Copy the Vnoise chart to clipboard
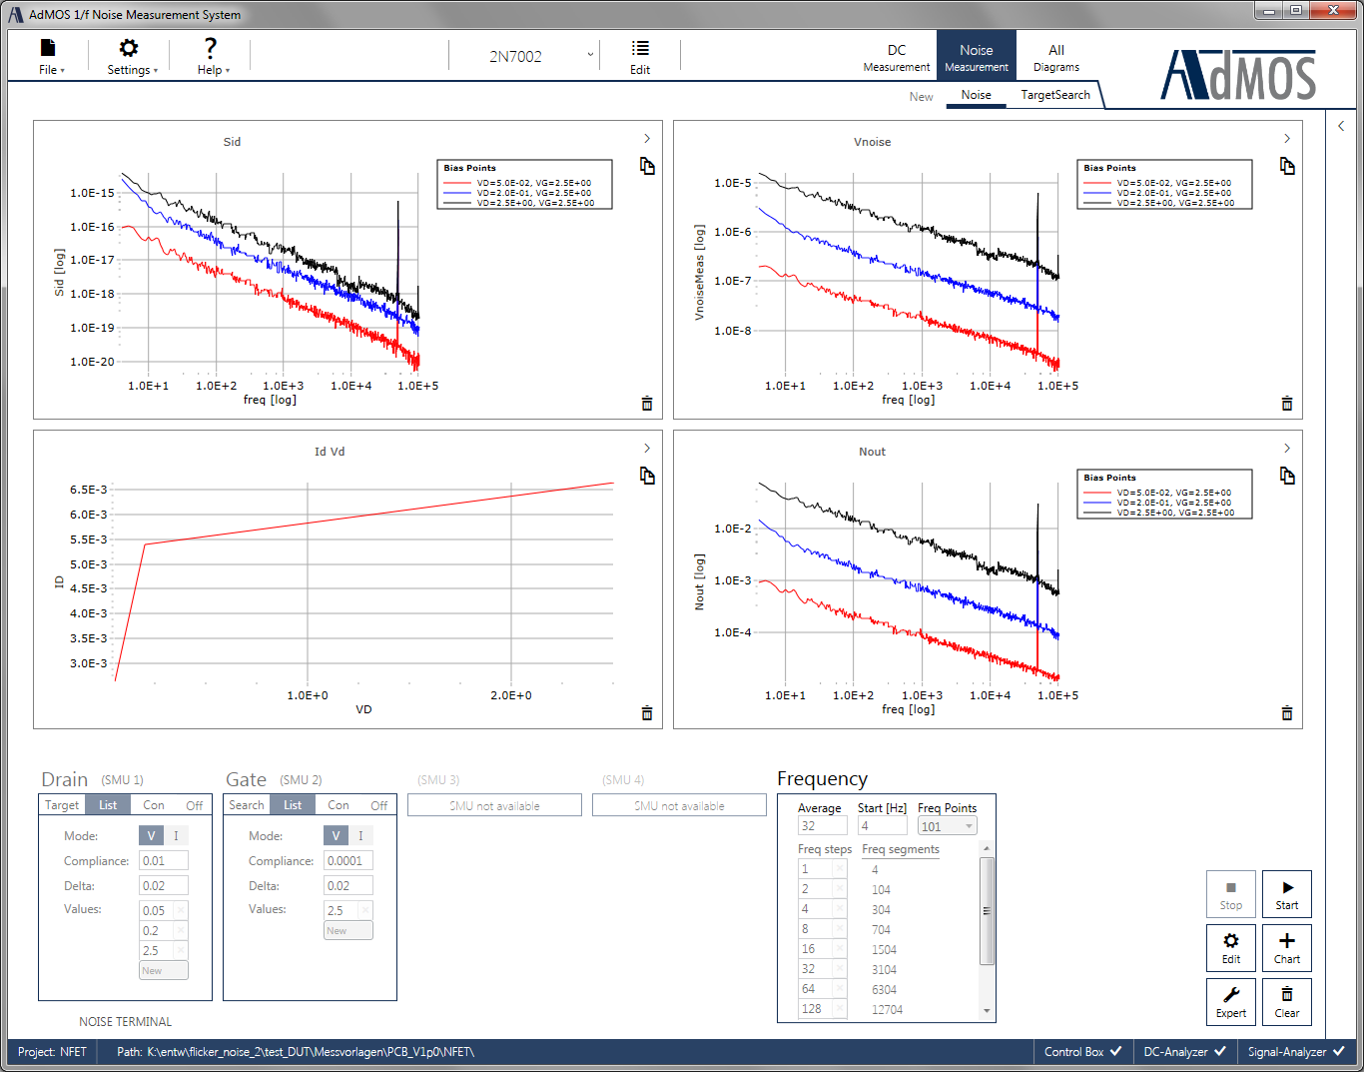The width and height of the screenshot is (1364, 1072). point(1287,166)
